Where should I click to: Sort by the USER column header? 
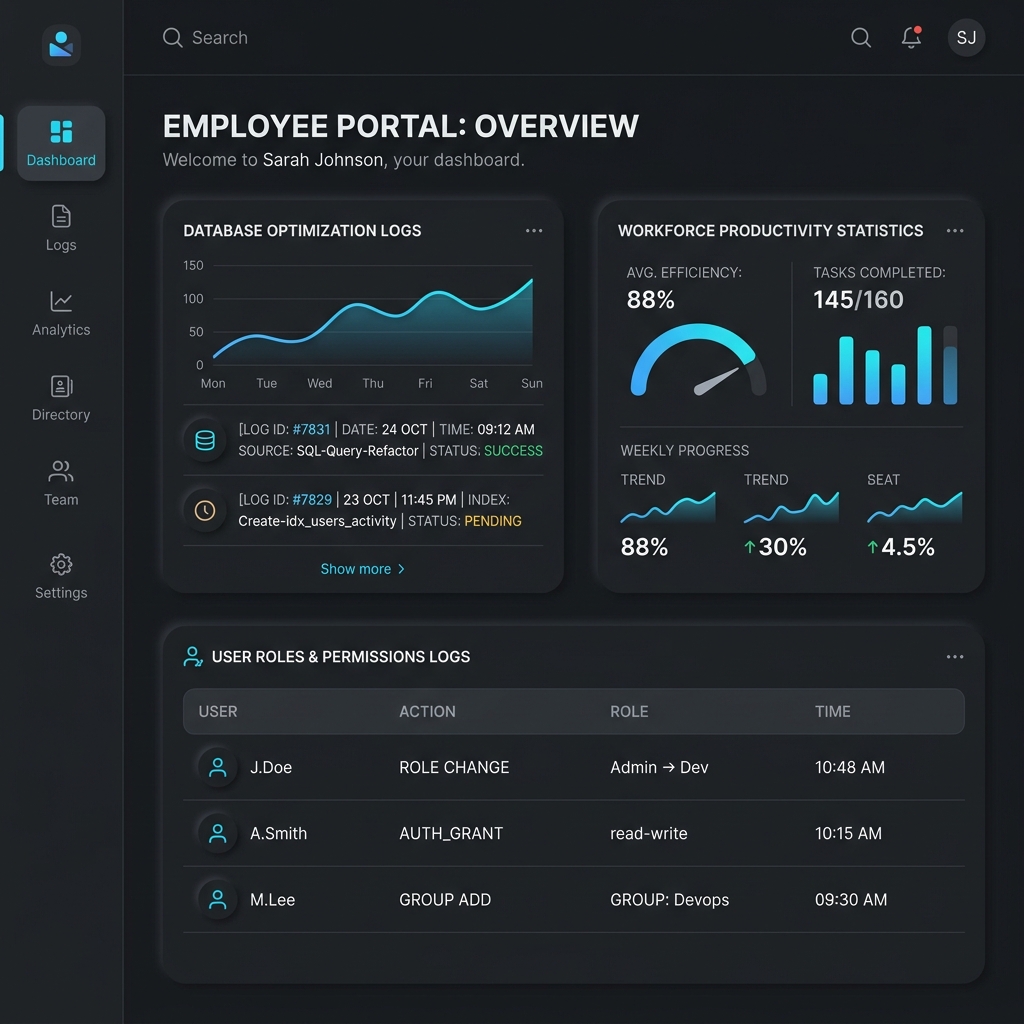pos(218,711)
